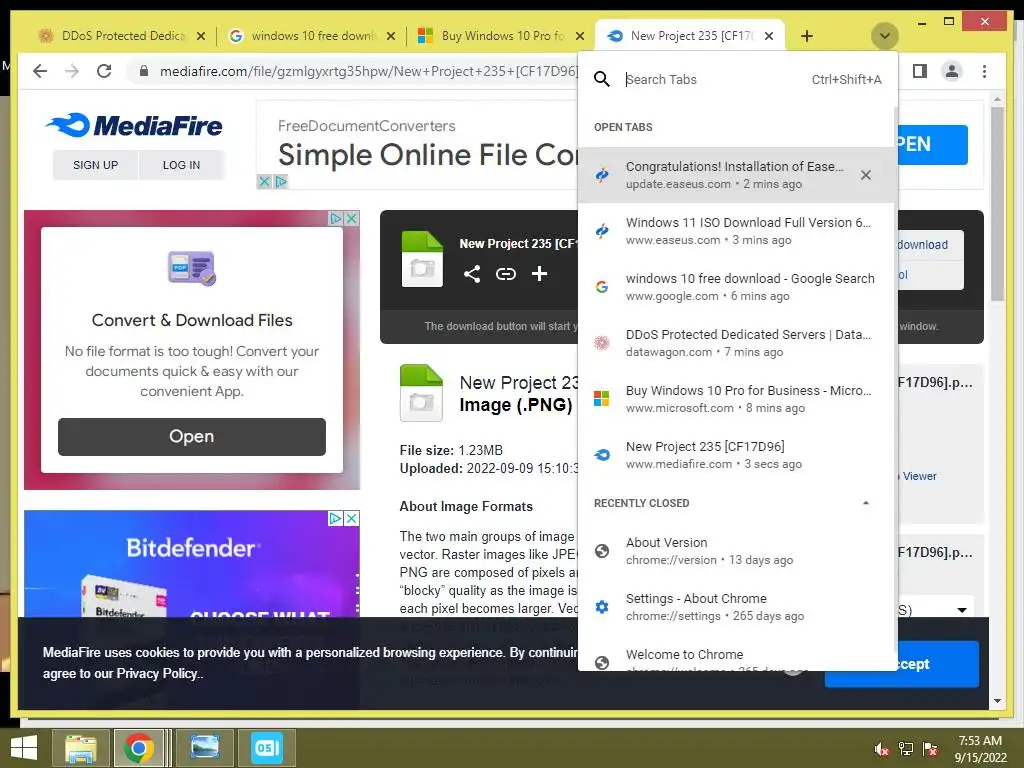Screen dimensions: 1024x768
Task: Click the LOG IN button
Action: [x=182, y=165]
